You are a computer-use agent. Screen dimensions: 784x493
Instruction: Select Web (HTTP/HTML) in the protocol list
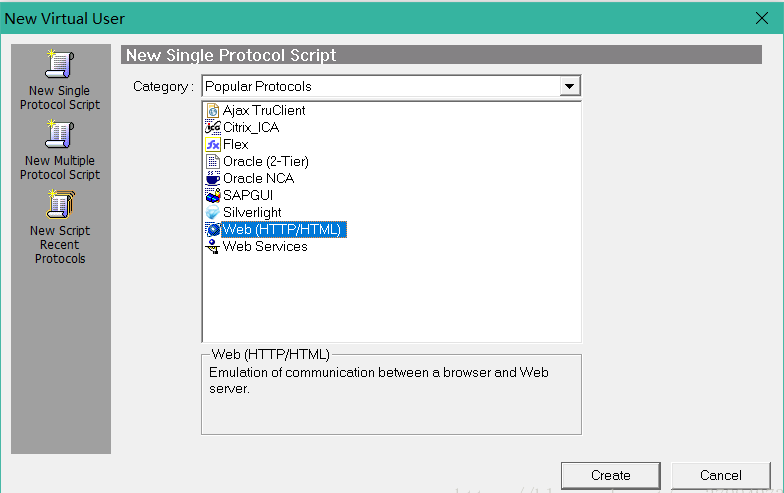(x=281, y=230)
